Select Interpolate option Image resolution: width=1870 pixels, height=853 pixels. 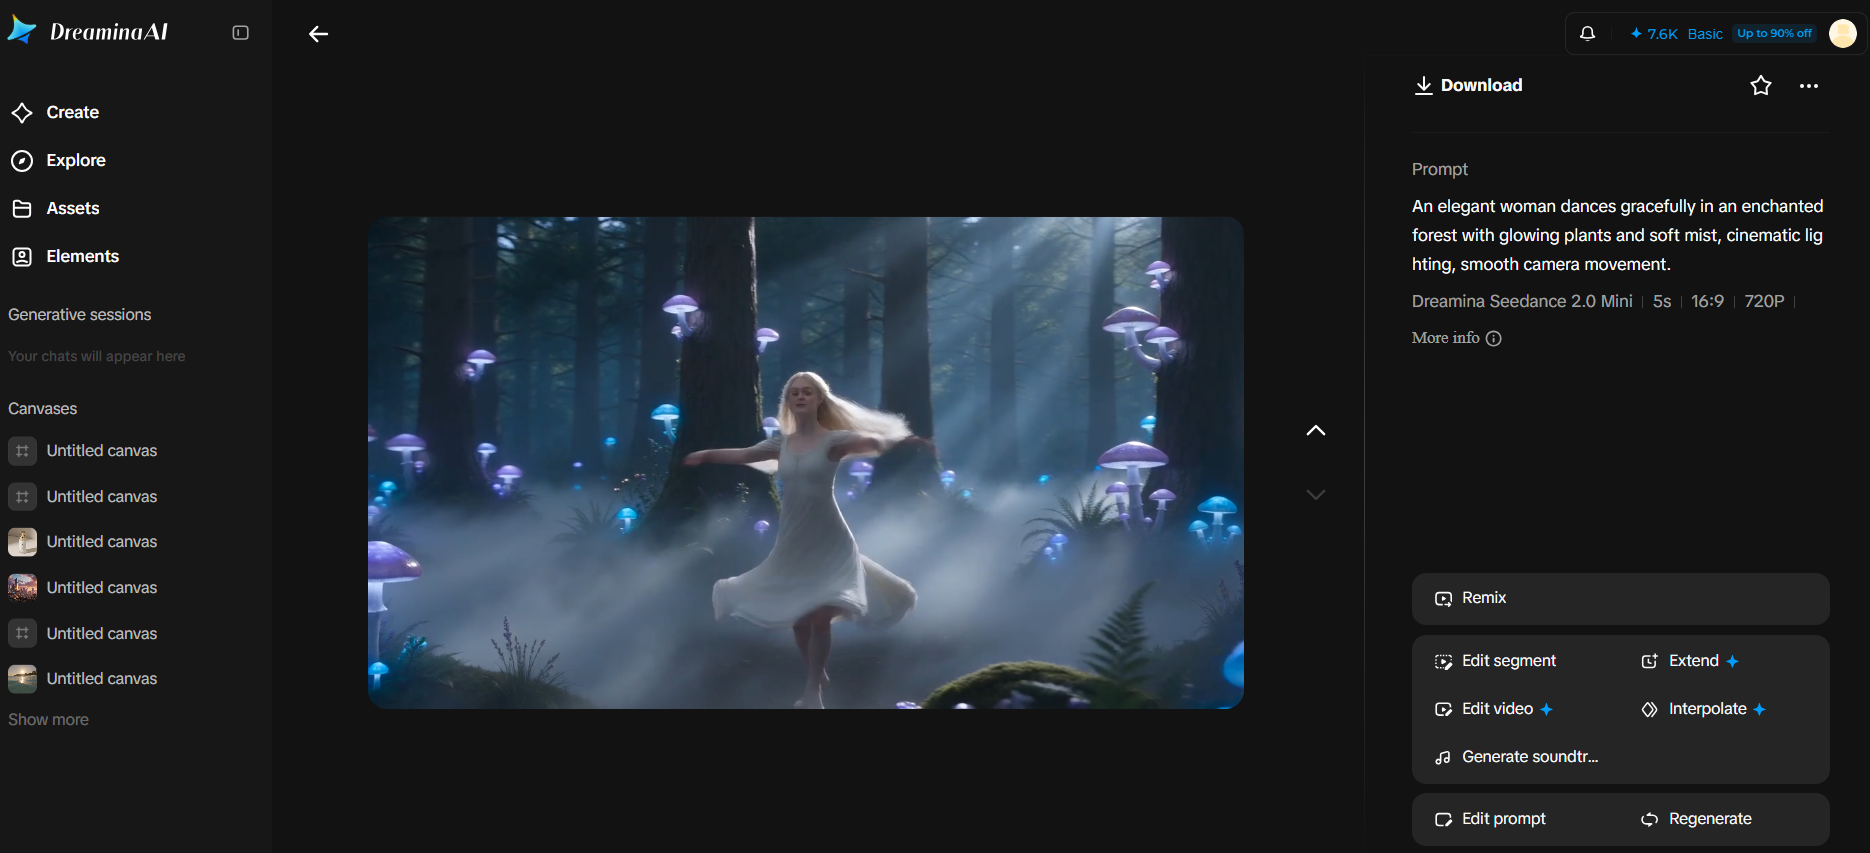tap(1703, 709)
